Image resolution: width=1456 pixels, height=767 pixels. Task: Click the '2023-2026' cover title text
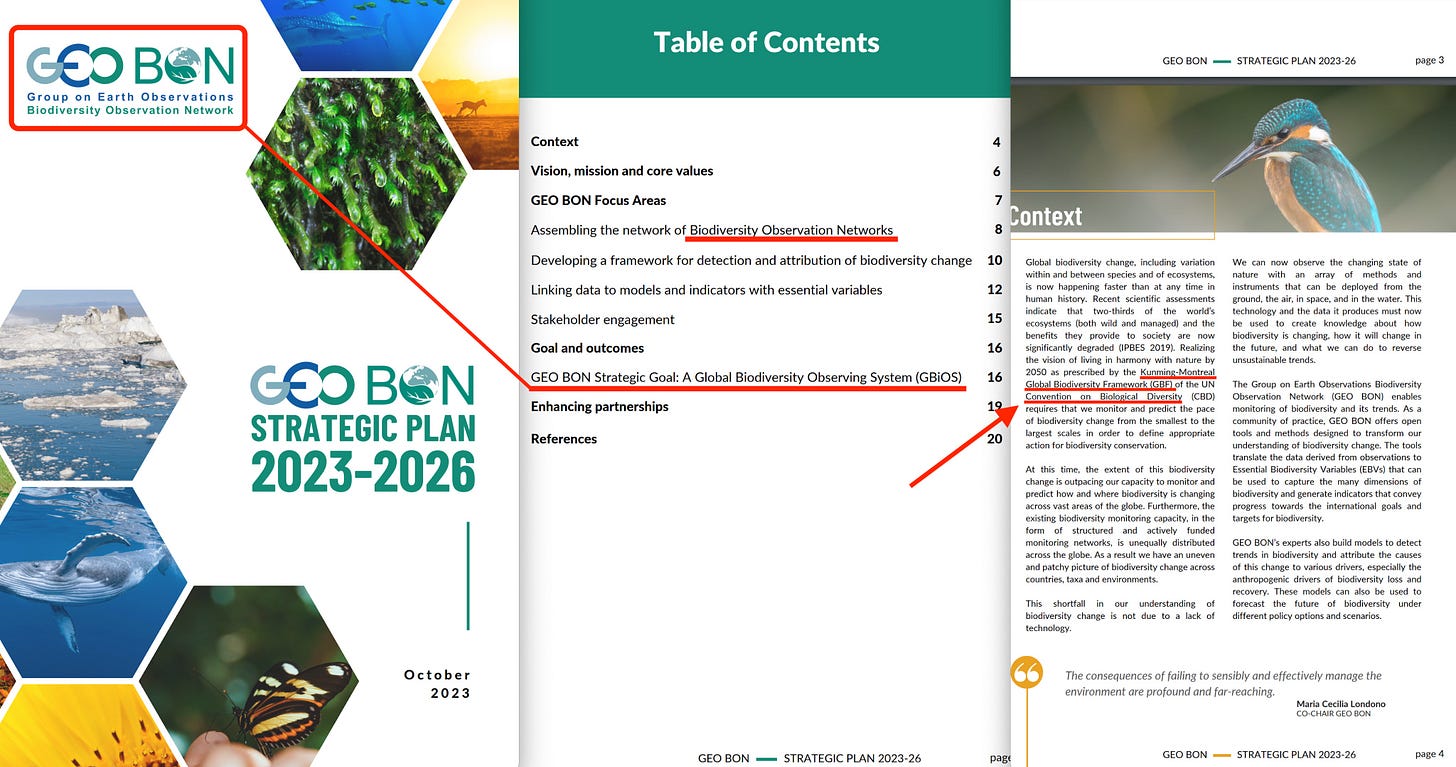coord(362,471)
